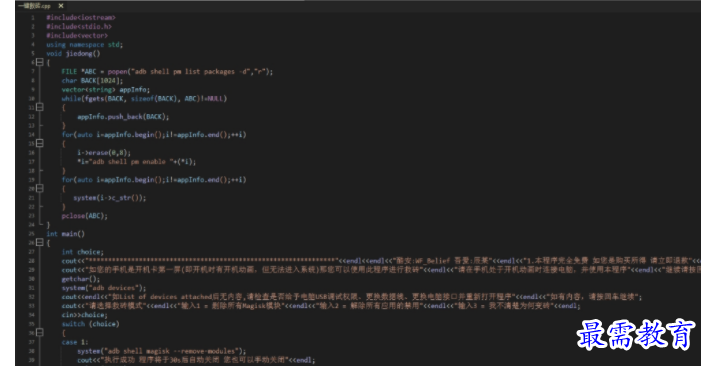This screenshot has width=701, height=366.
Task: Collapse the second for loop fold marker at line 20
Action: [x=40, y=189]
